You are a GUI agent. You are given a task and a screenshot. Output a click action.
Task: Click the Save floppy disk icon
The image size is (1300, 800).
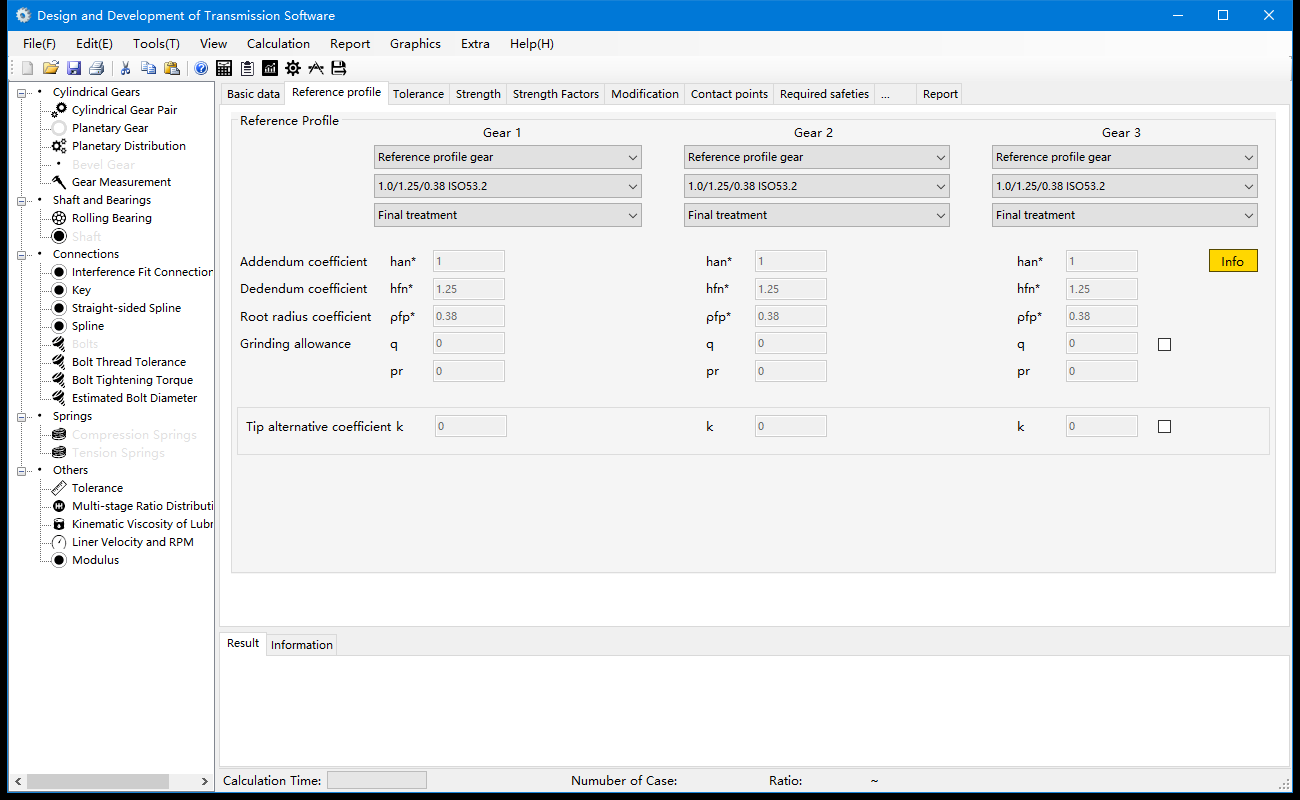tap(74, 68)
